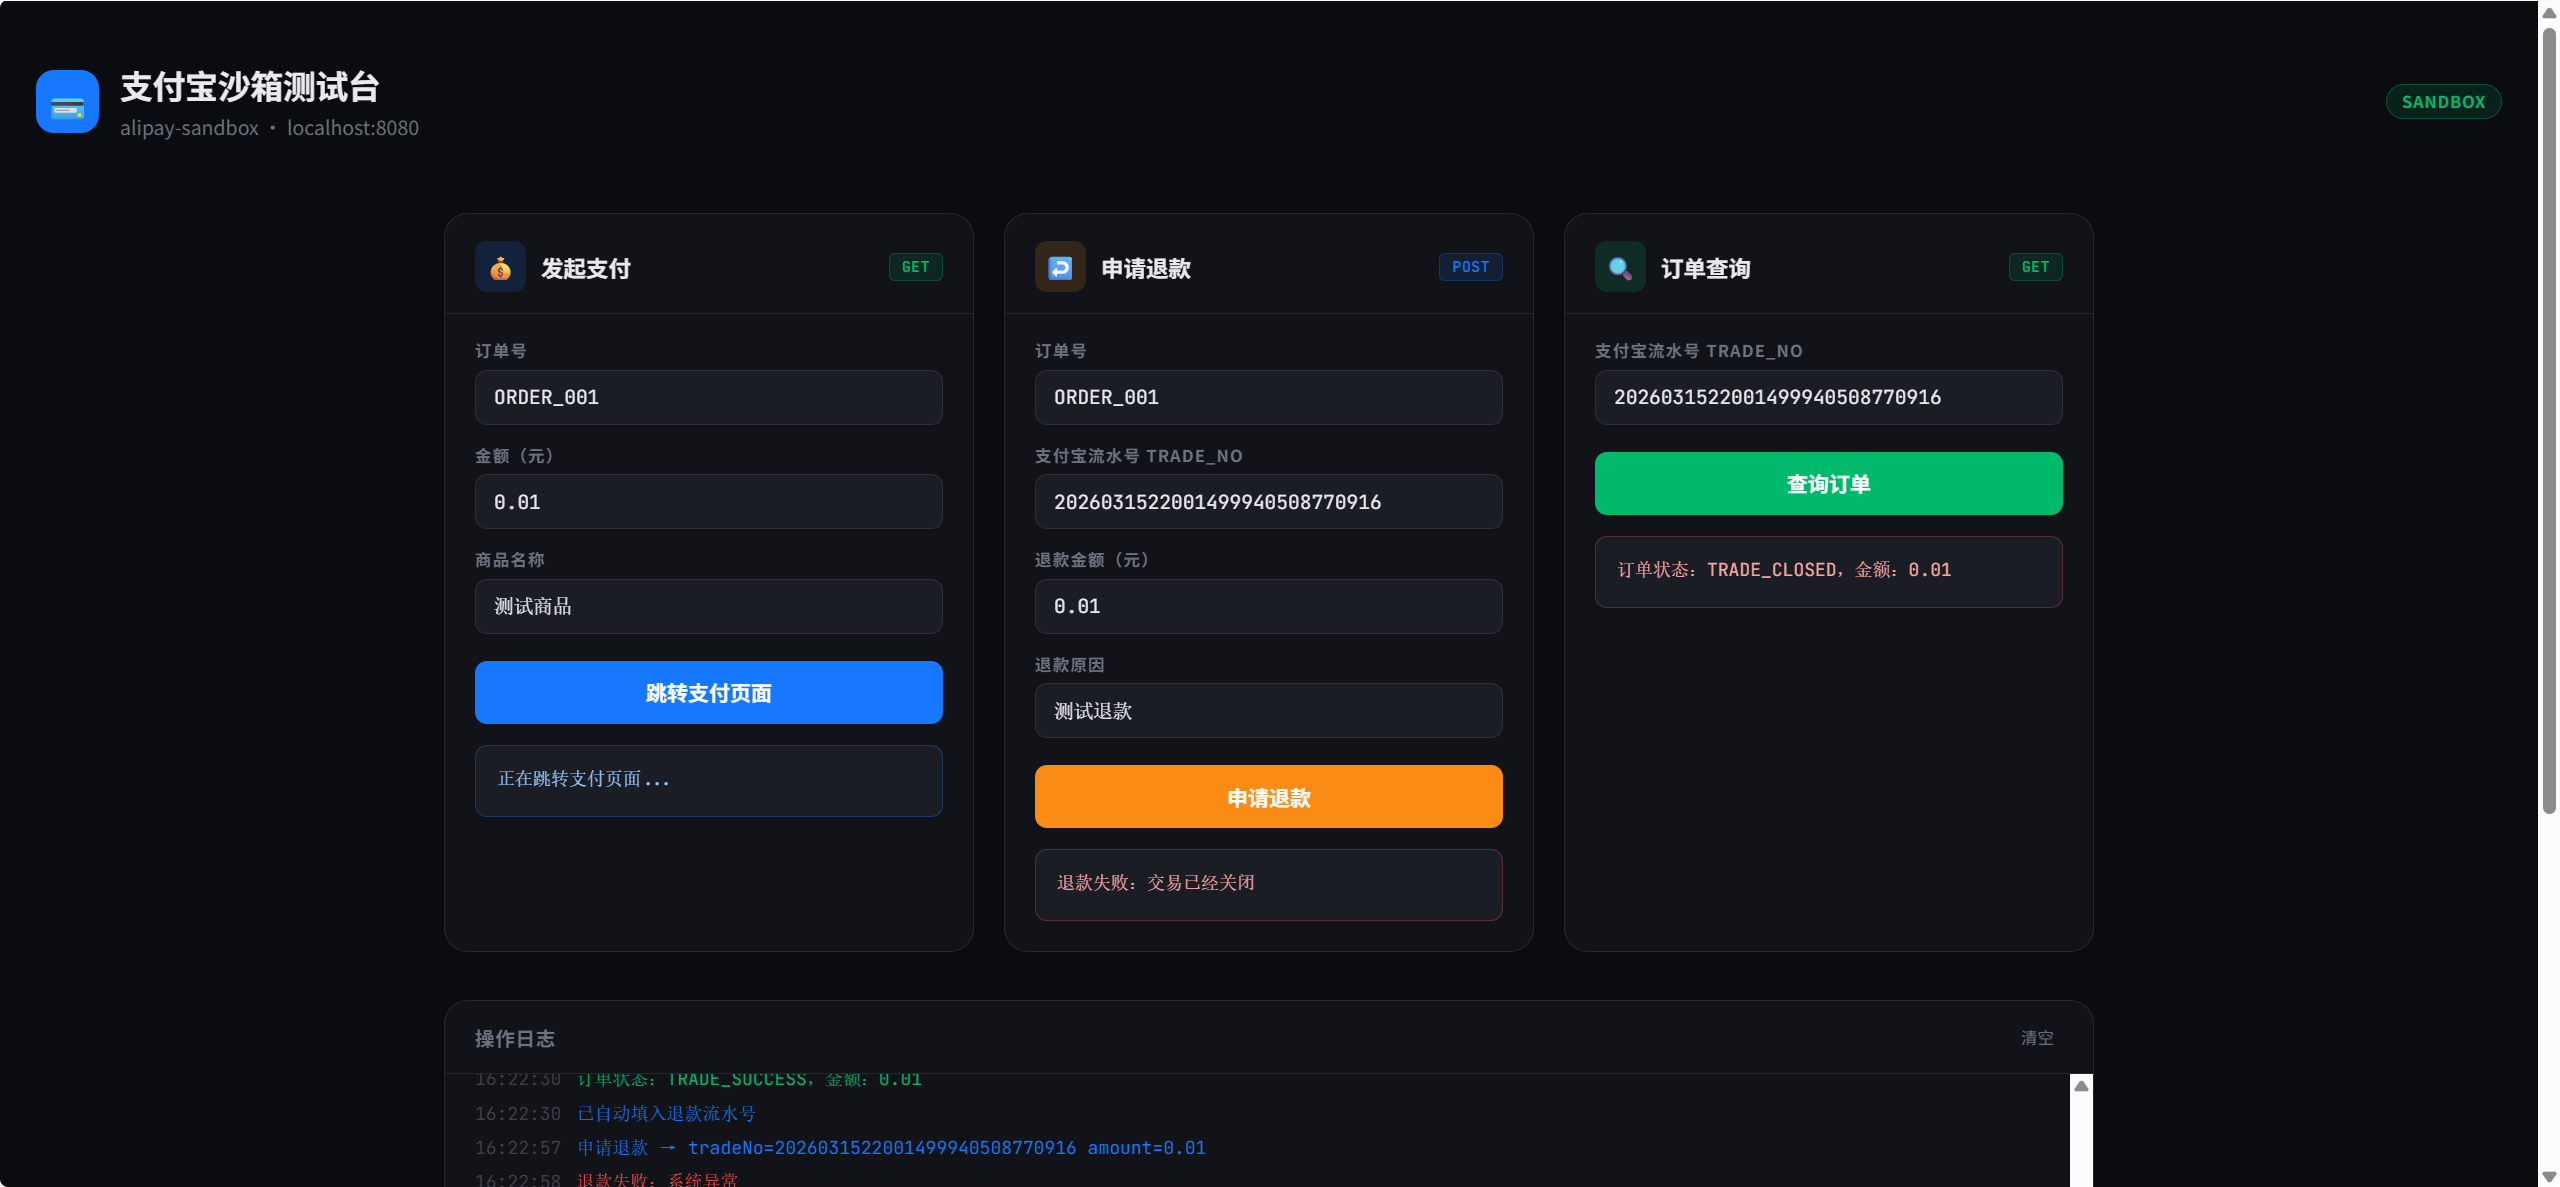Image resolution: width=2560 pixels, height=1187 pixels.
Task: Click the 商品名称 field with 测试商品
Action: click(x=708, y=606)
